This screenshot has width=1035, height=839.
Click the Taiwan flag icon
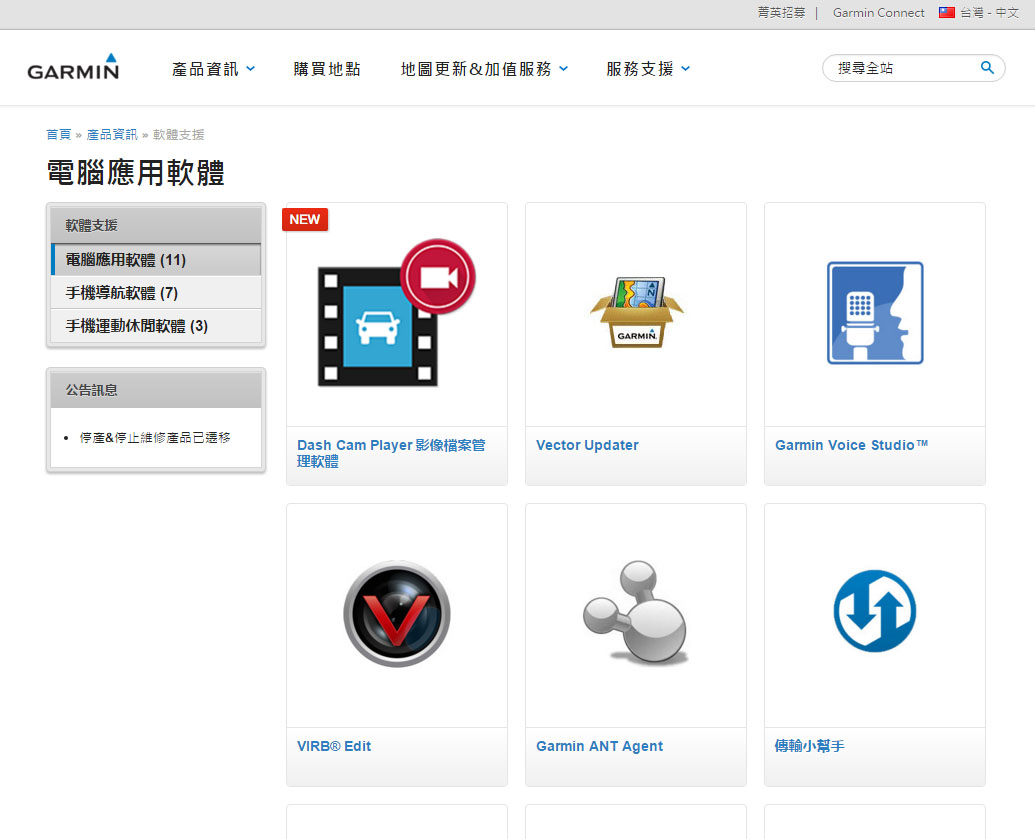coord(947,13)
